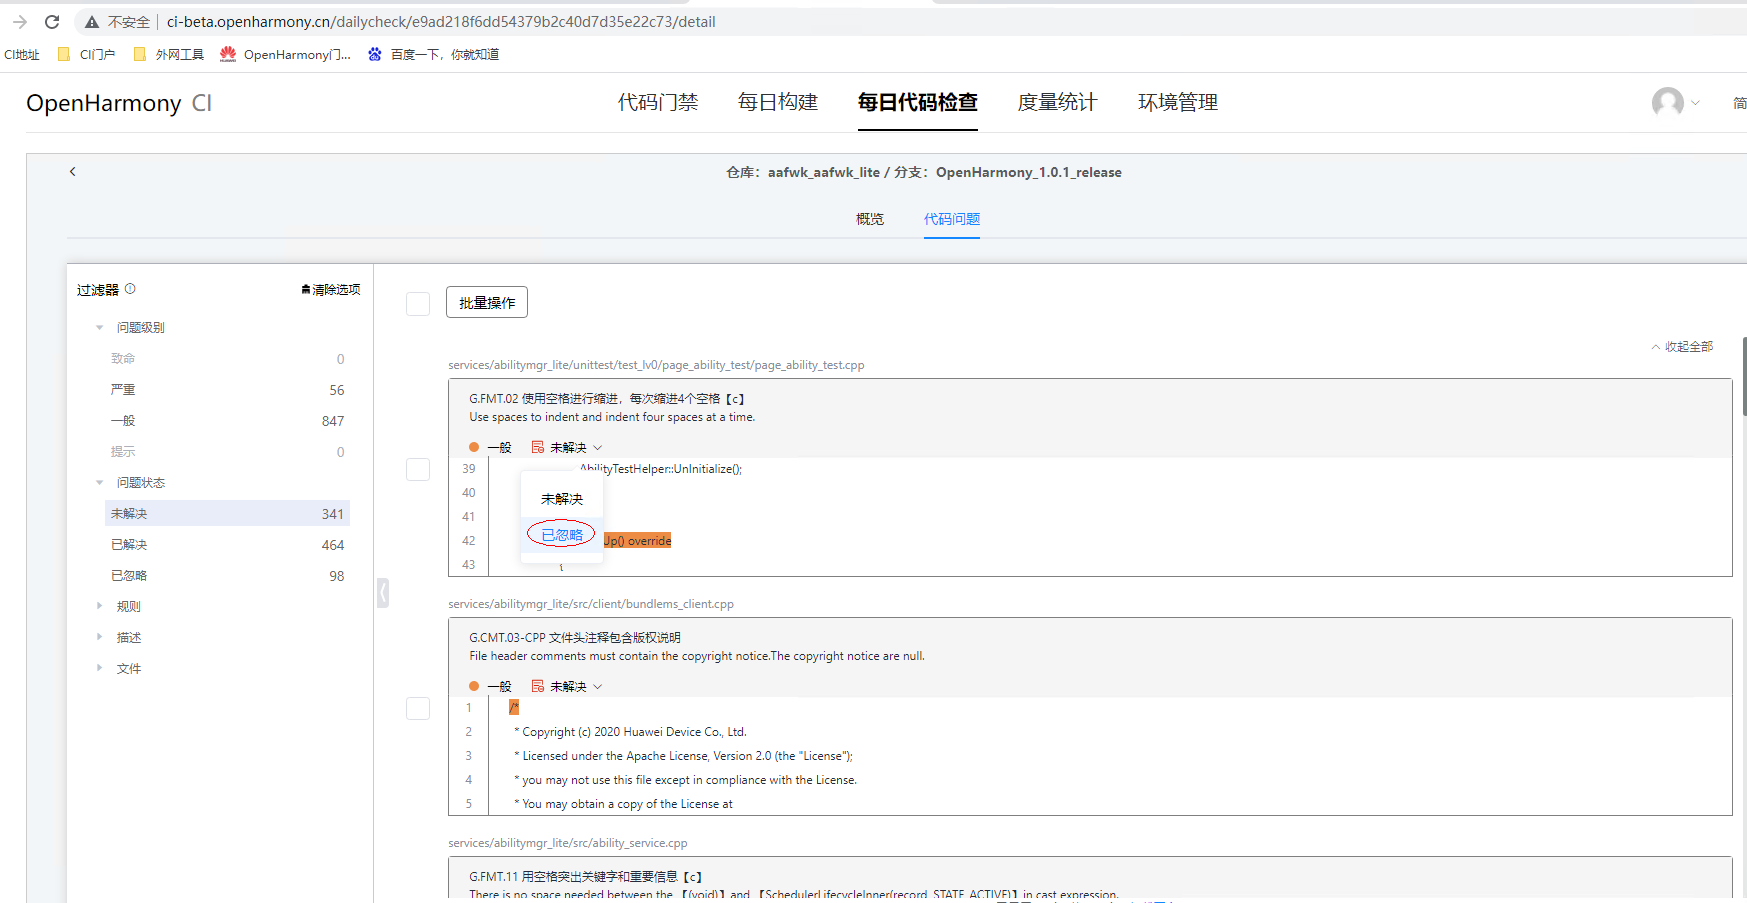Click the 未解决 status icon in G.FMT.02 issue
The height and width of the screenshot is (903, 1747).
point(538,447)
